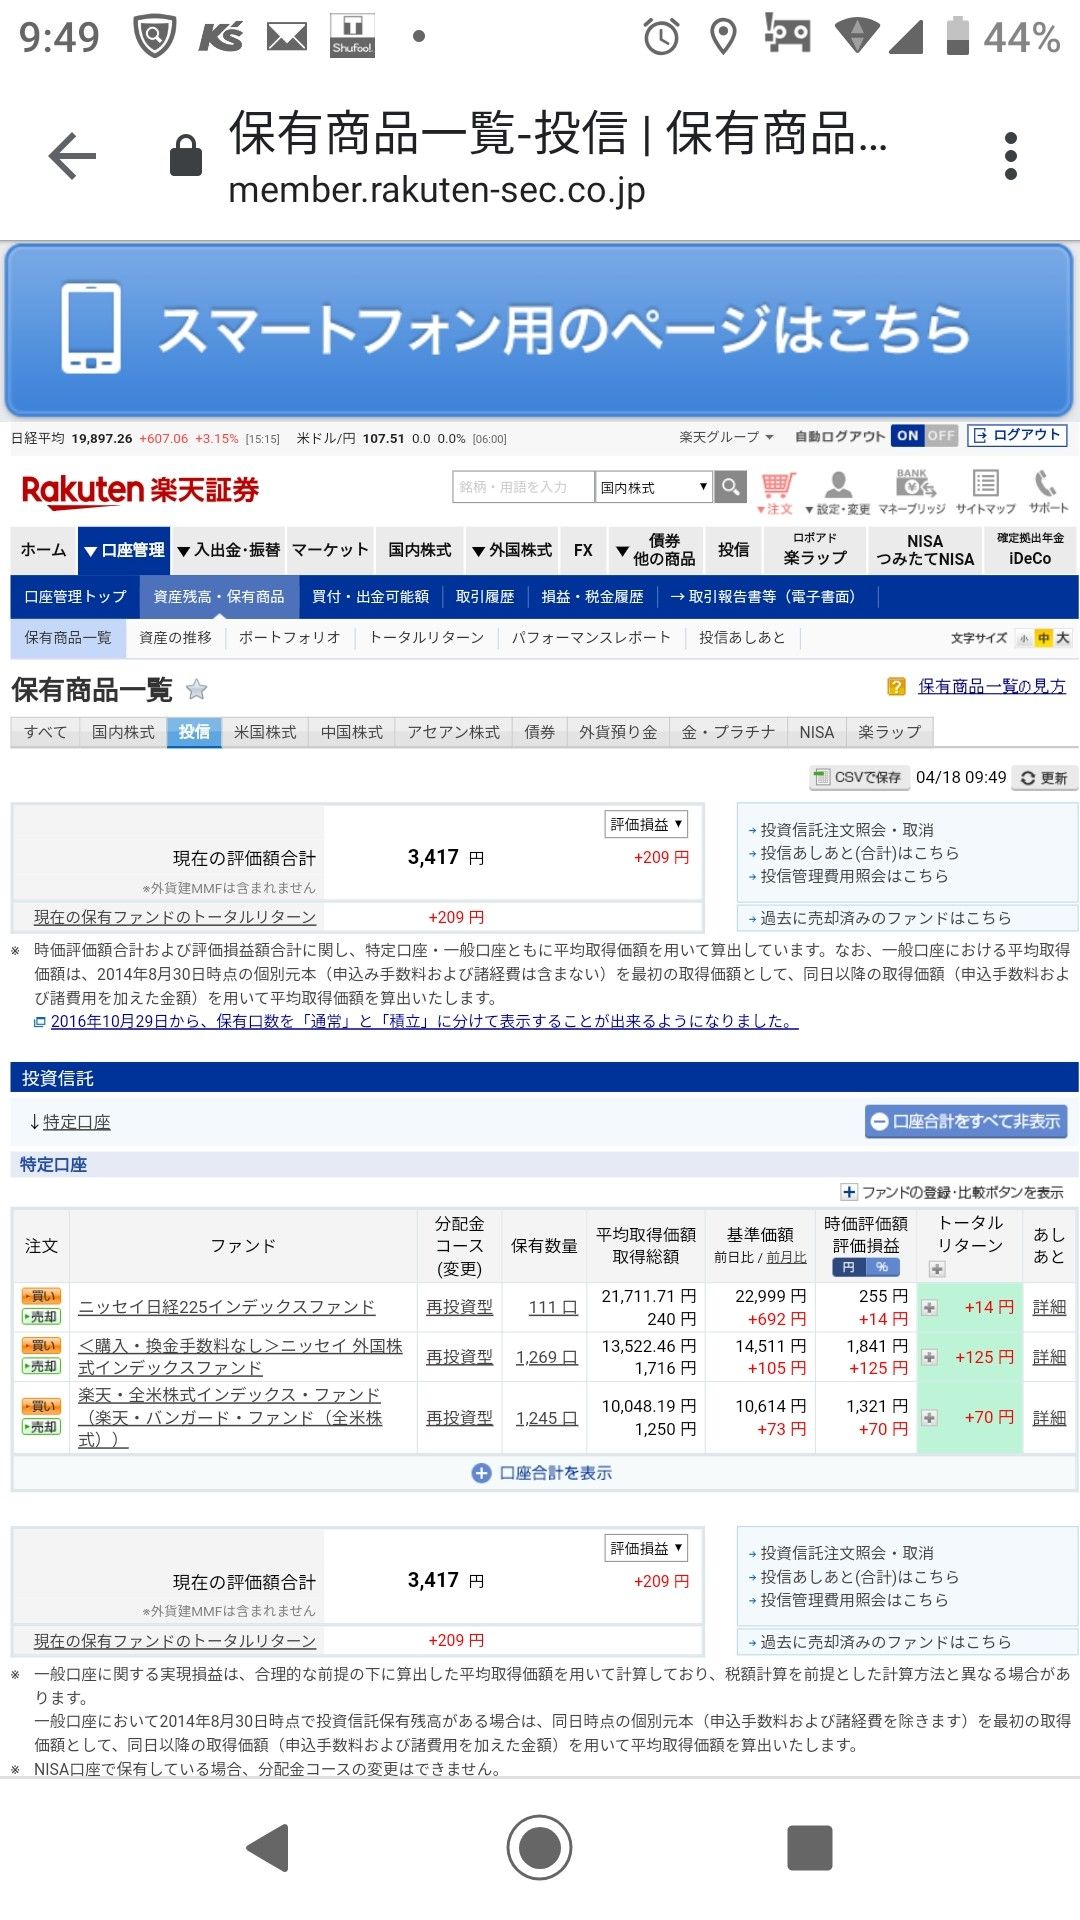This screenshot has width=1080, height=1920.
Task: Click the stock name search input field
Action: coord(522,487)
